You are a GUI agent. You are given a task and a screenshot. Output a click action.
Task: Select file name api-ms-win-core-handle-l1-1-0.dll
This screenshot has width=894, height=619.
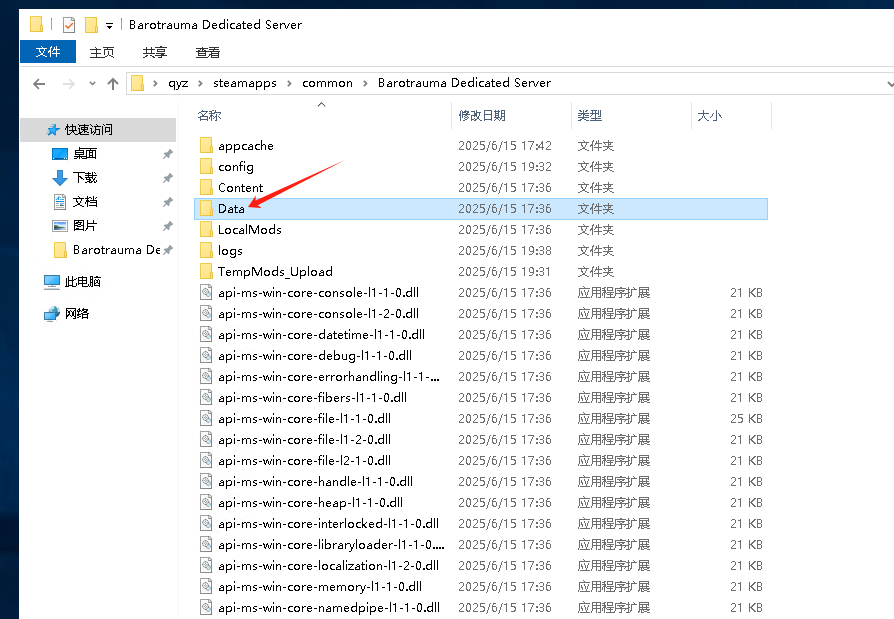pos(315,482)
